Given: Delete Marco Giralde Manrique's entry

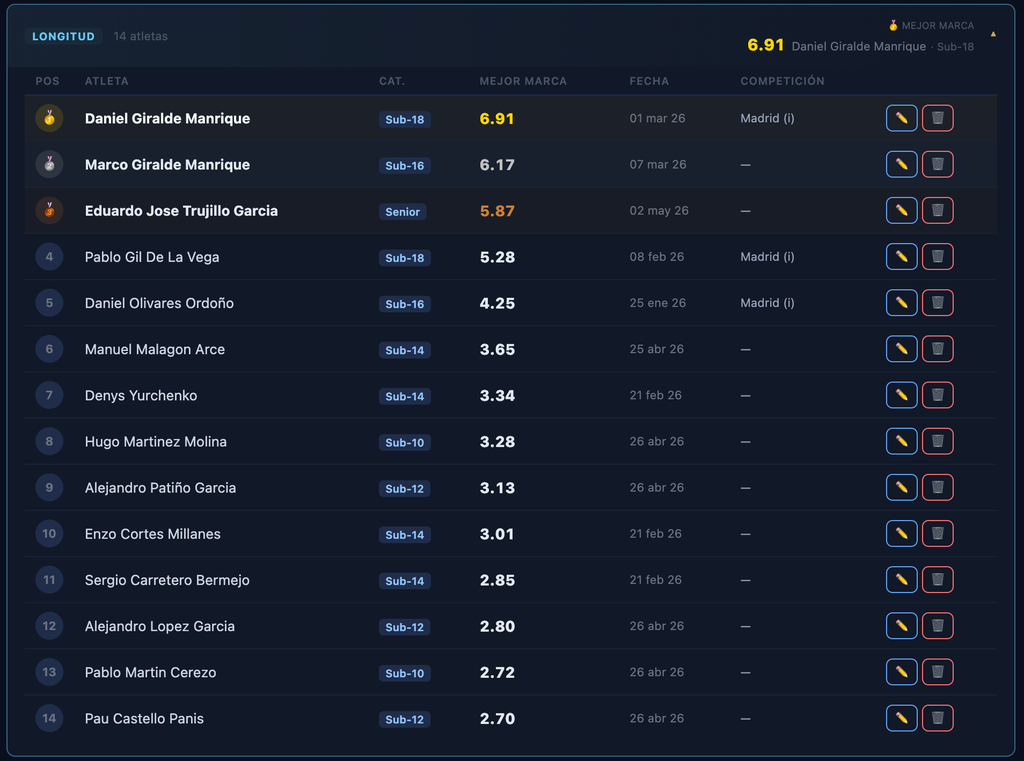Looking at the screenshot, I should (x=937, y=165).
